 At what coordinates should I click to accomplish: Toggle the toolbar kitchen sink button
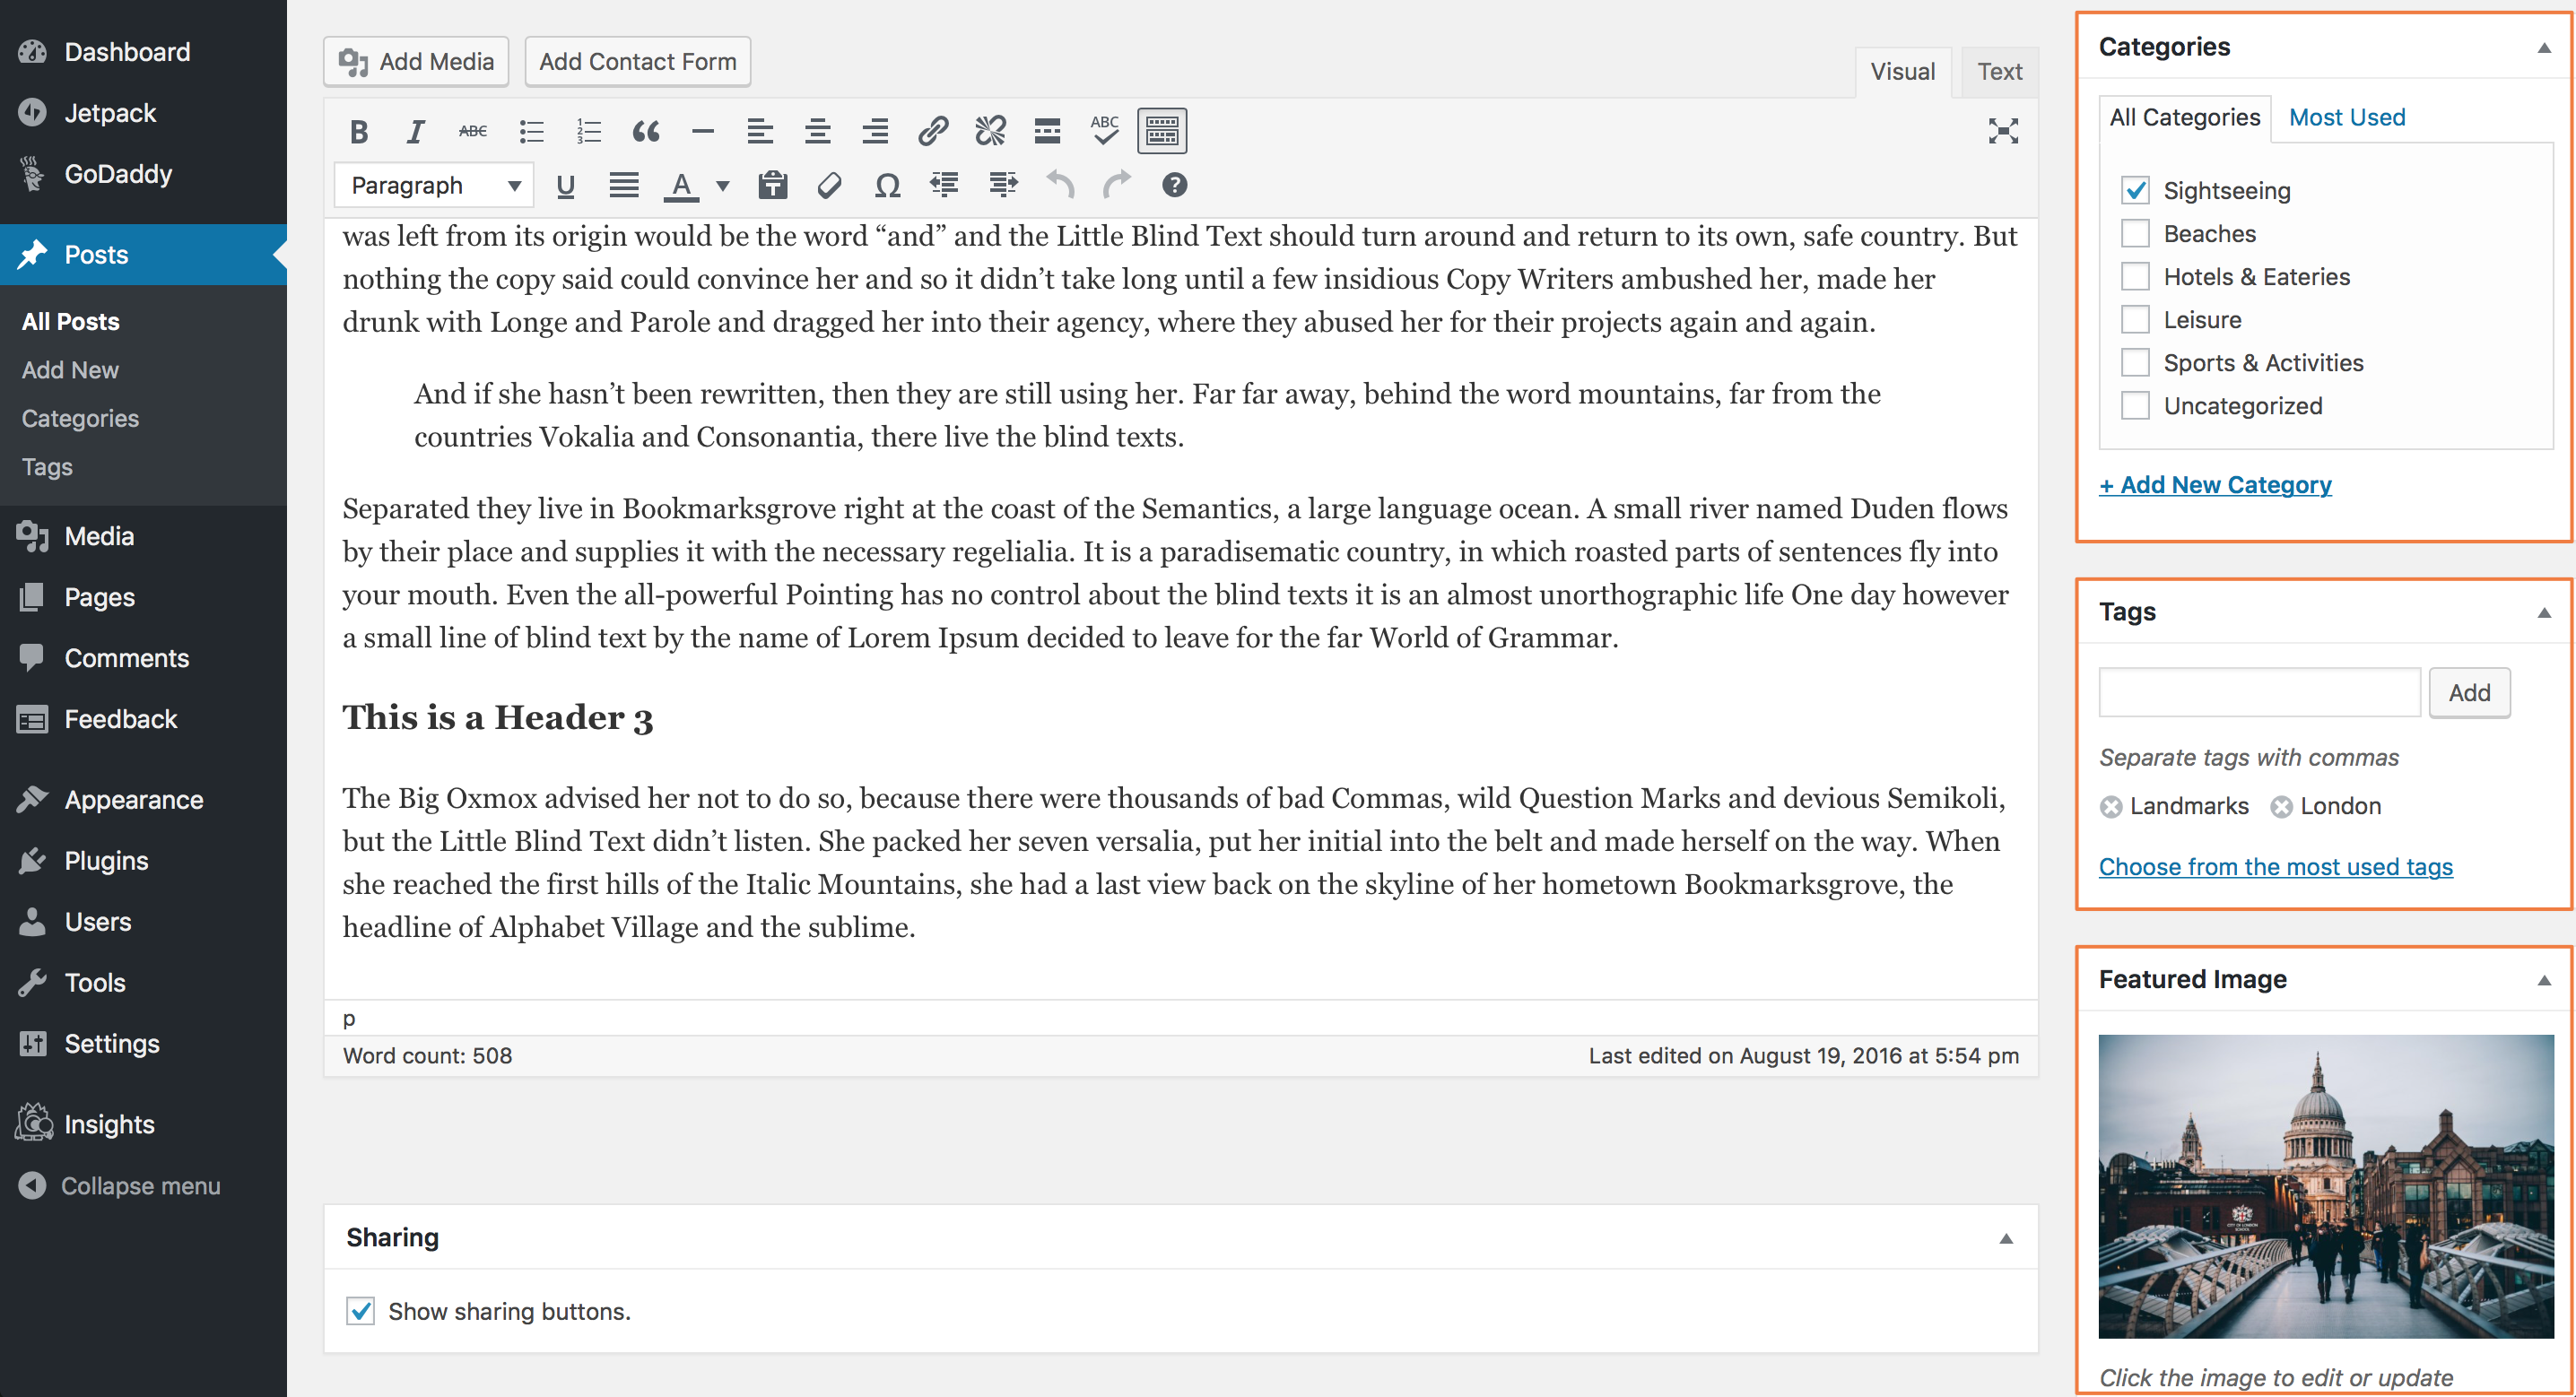point(1162,131)
